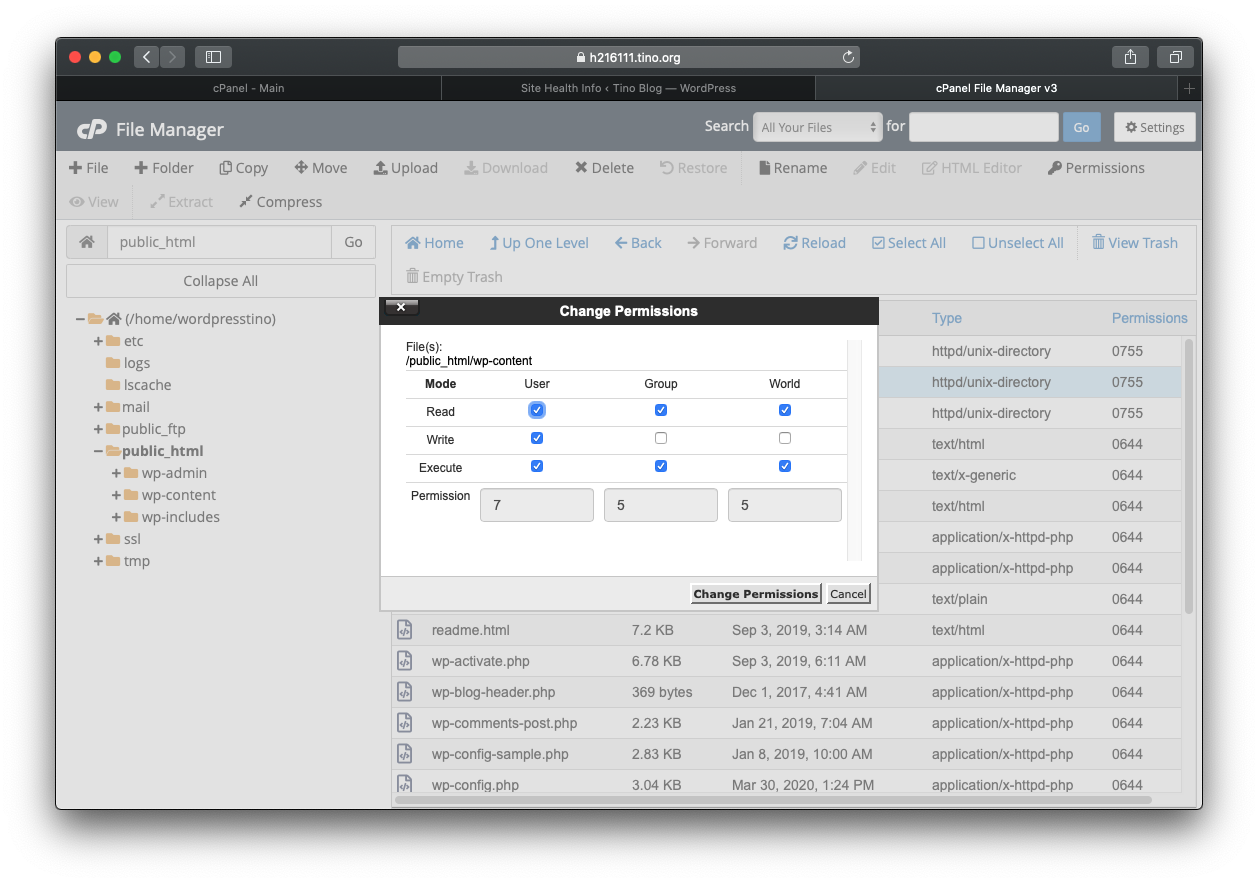Expand the public_ftp folder in tree
1258x883 pixels.
[98, 429]
